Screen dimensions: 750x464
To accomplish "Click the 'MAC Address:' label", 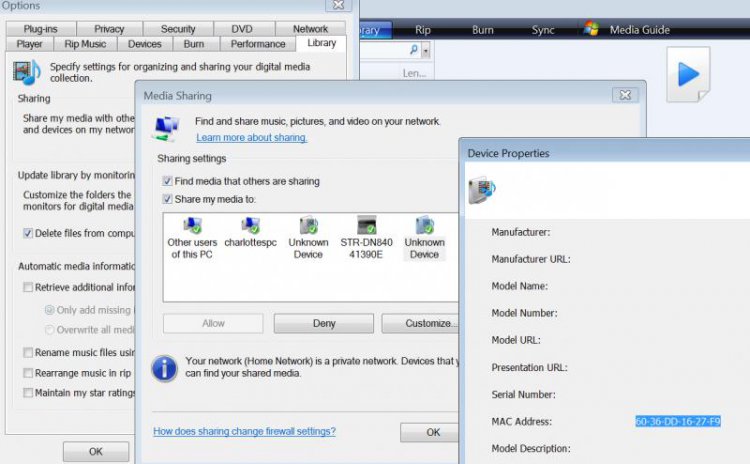I will (521, 422).
